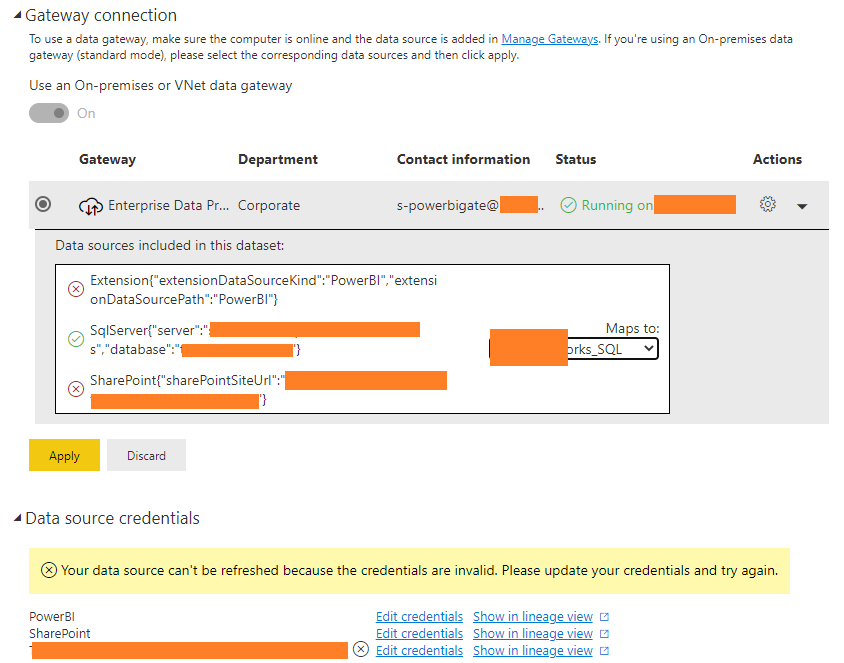Click the SharePoint credentials label
The width and height of the screenshot is (844, 663).
60,633
